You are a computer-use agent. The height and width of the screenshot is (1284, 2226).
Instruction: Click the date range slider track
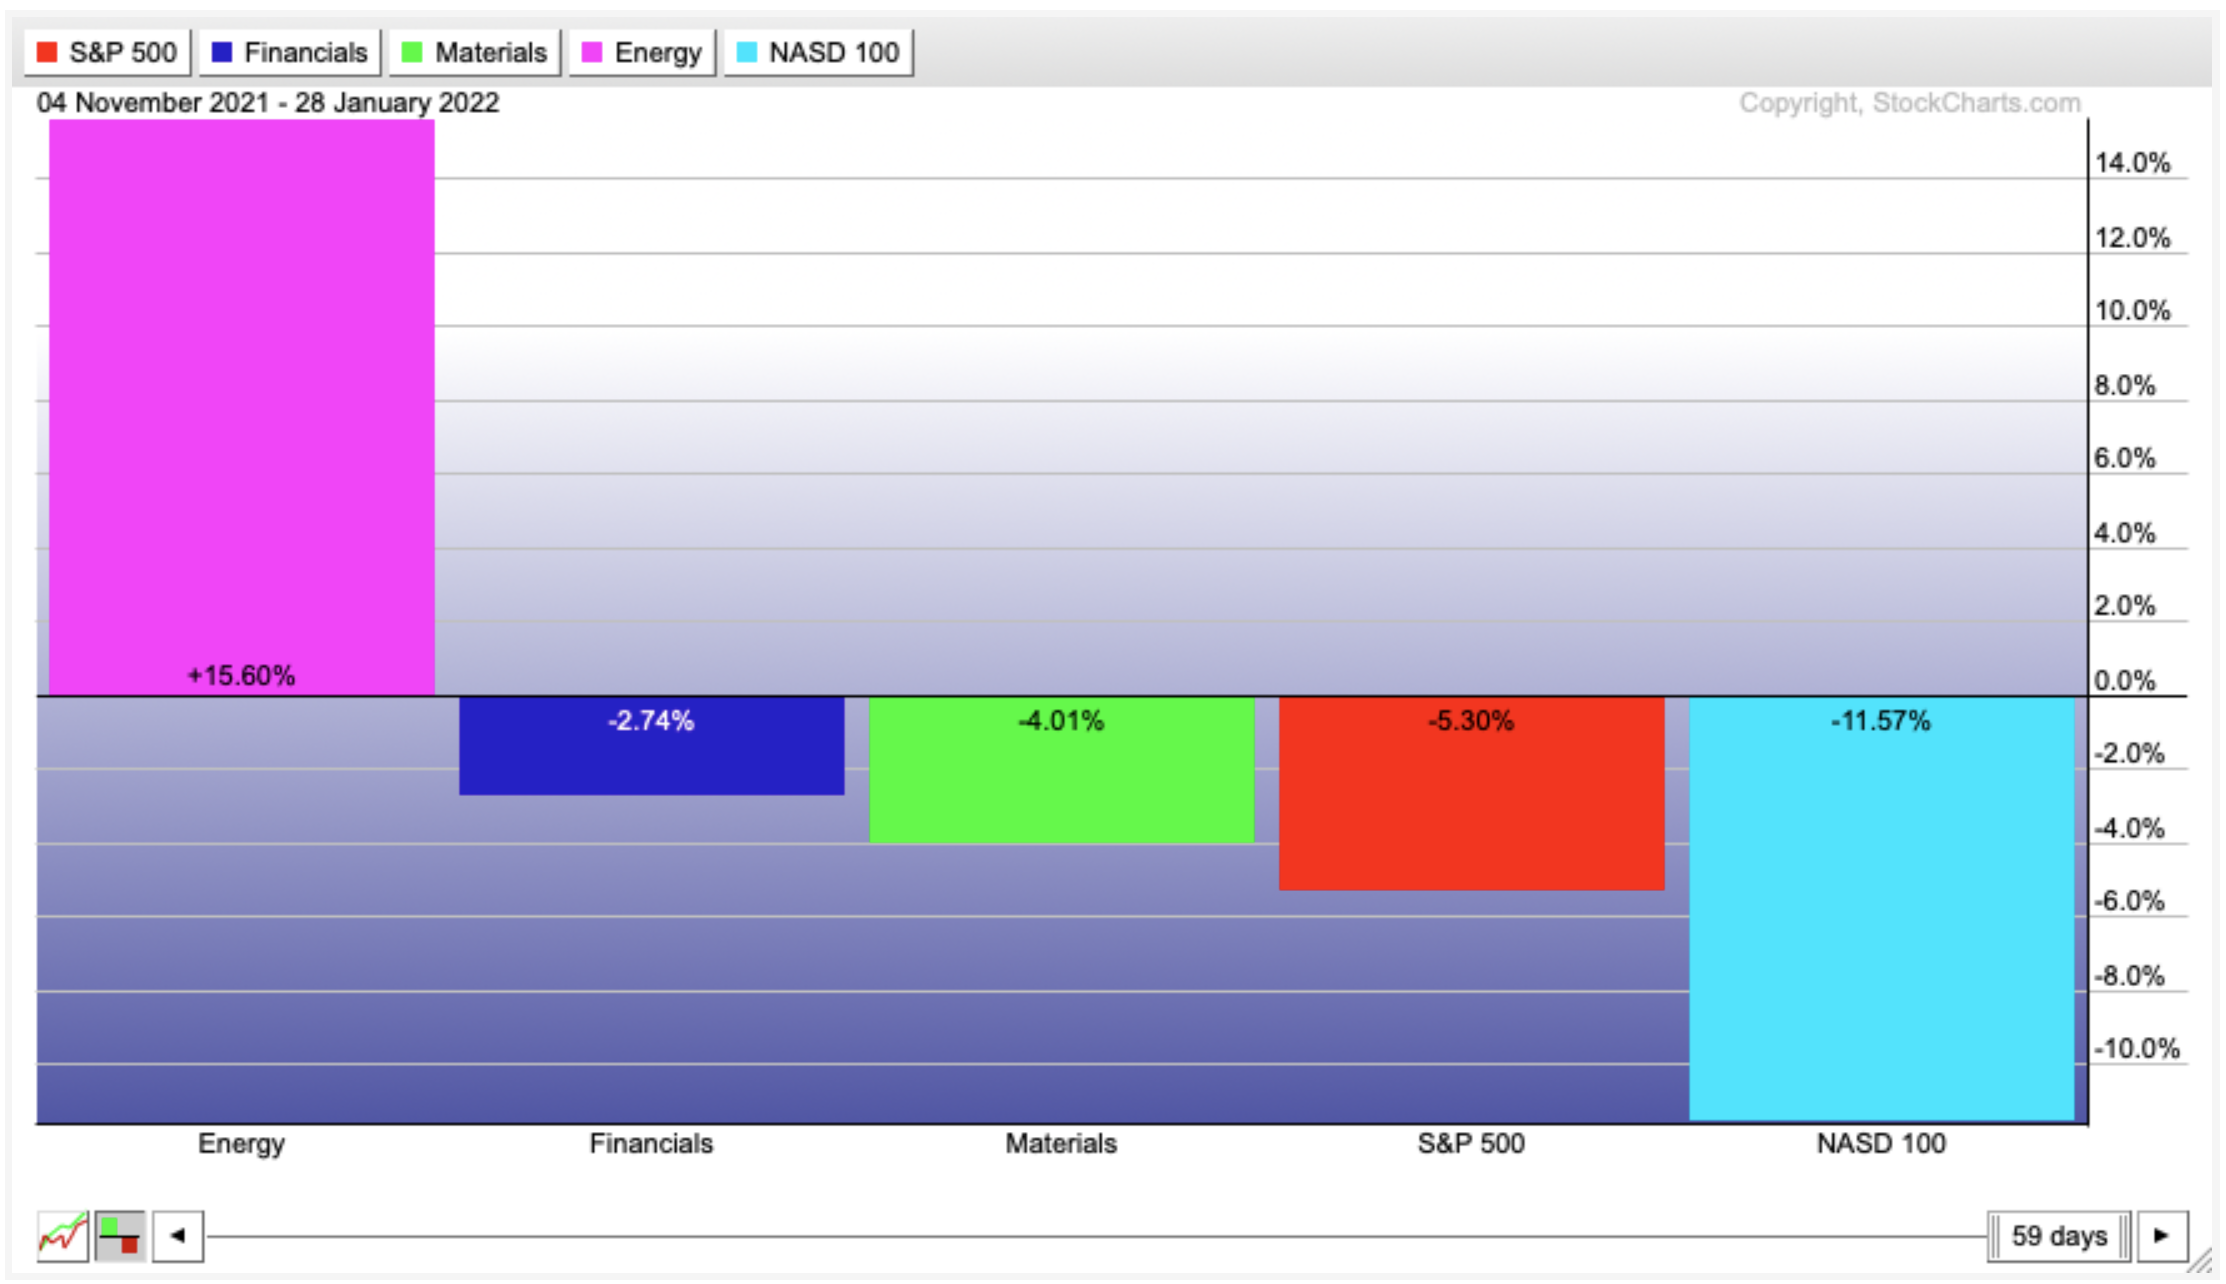tap(1096, 1236)
